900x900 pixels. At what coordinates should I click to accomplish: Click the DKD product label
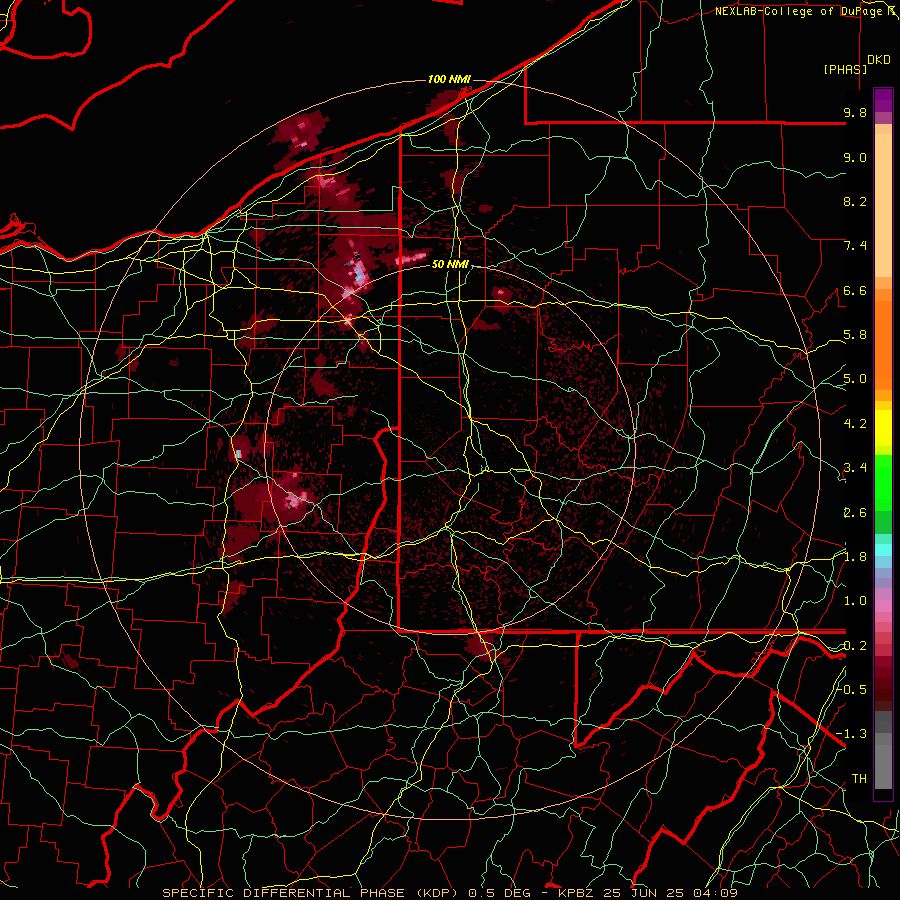pos(879,60)
